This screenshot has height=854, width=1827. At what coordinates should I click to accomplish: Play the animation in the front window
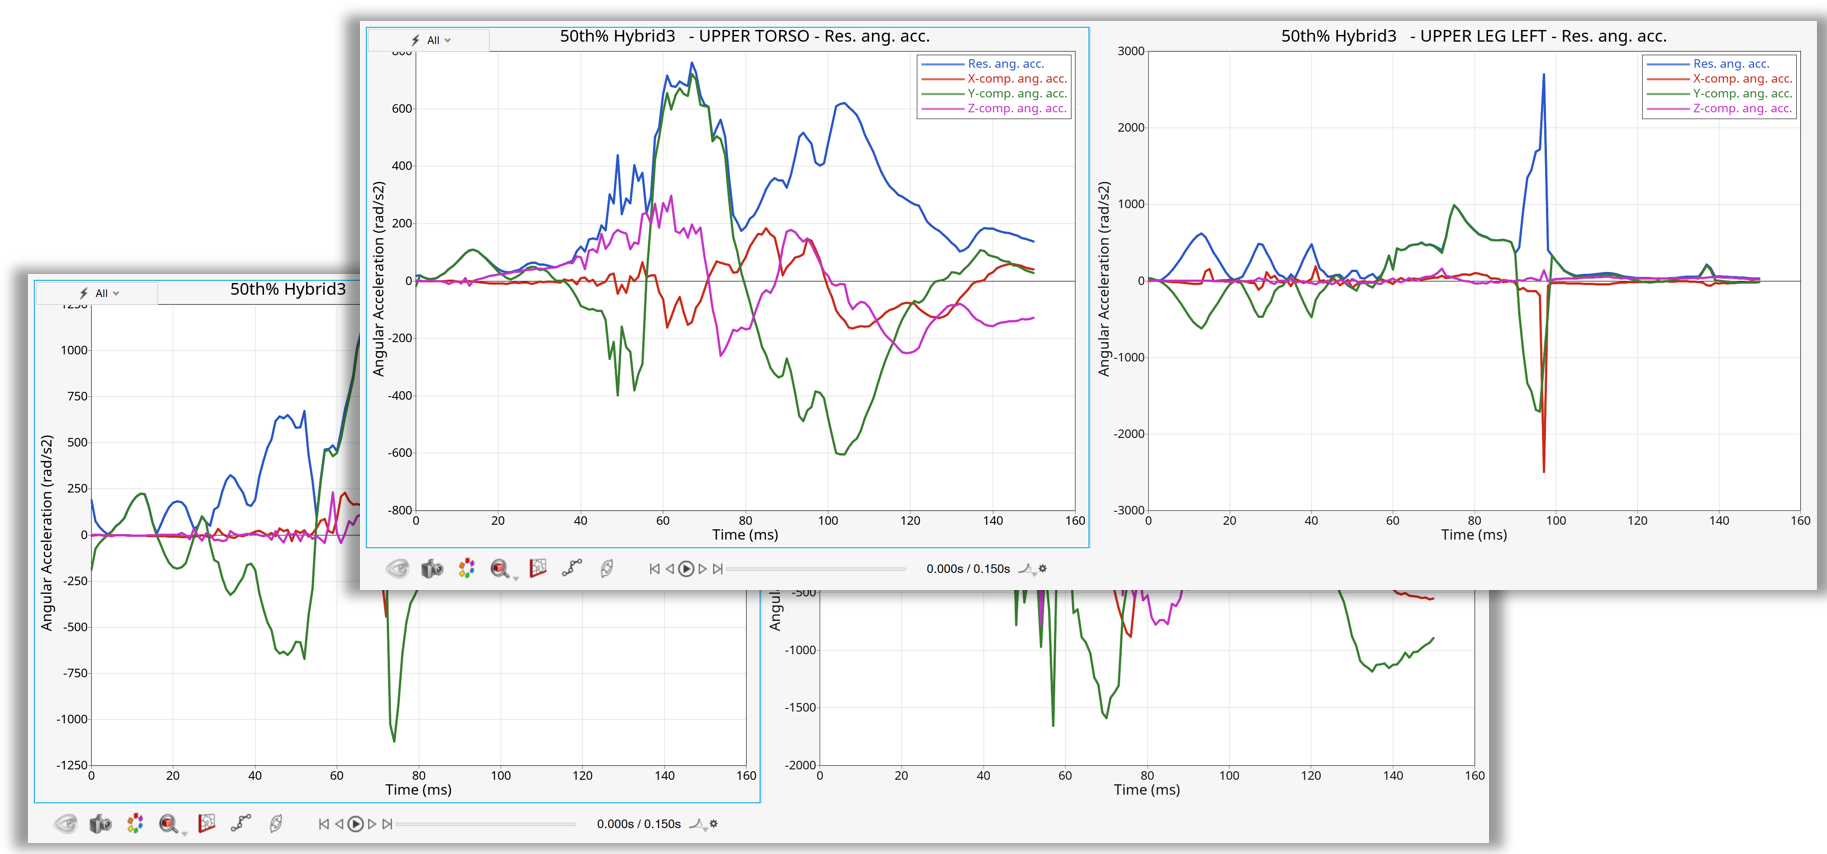coord(686,569)
